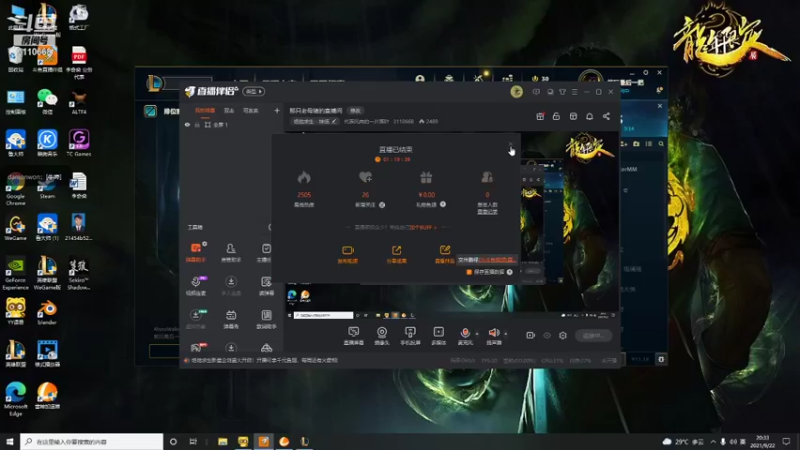This screenshot has height=450, width=800.
Task: Open streaming settings gear
Action: 563,335
